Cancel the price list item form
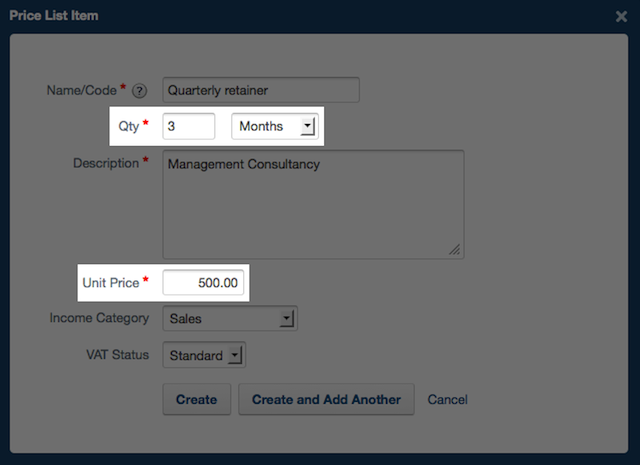The height and width of the screenshot is (465, 640). pos(447,399)
